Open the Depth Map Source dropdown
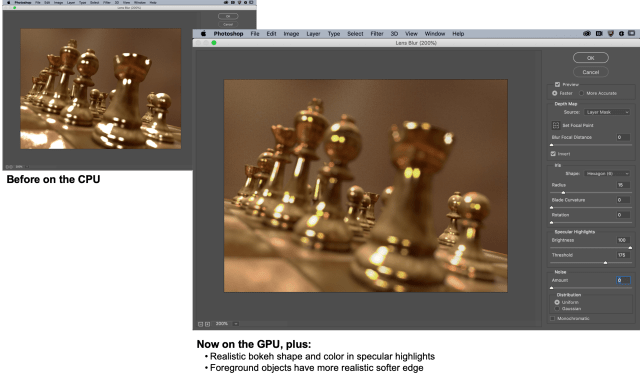 tap(607, 112)
